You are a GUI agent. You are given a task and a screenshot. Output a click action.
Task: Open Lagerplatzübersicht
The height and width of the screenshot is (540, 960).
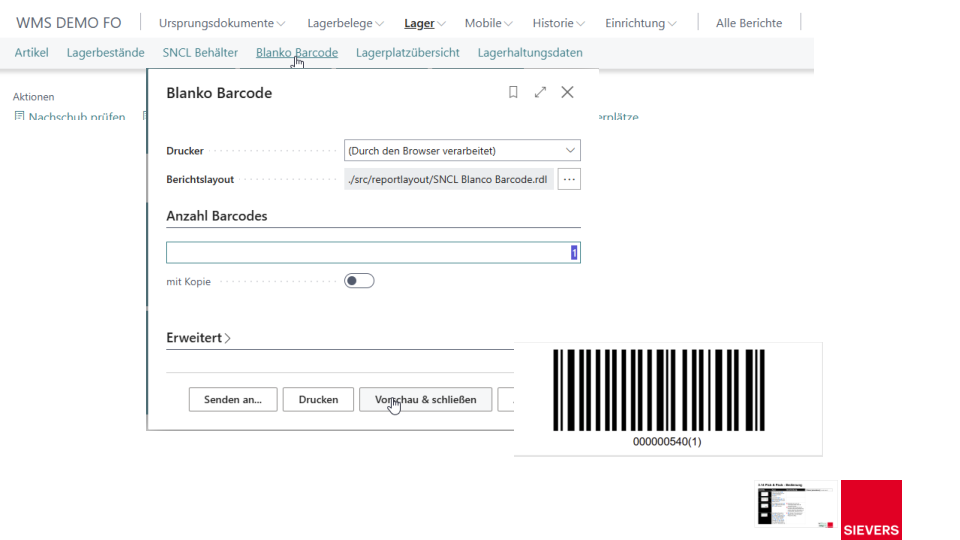[408, 53]
